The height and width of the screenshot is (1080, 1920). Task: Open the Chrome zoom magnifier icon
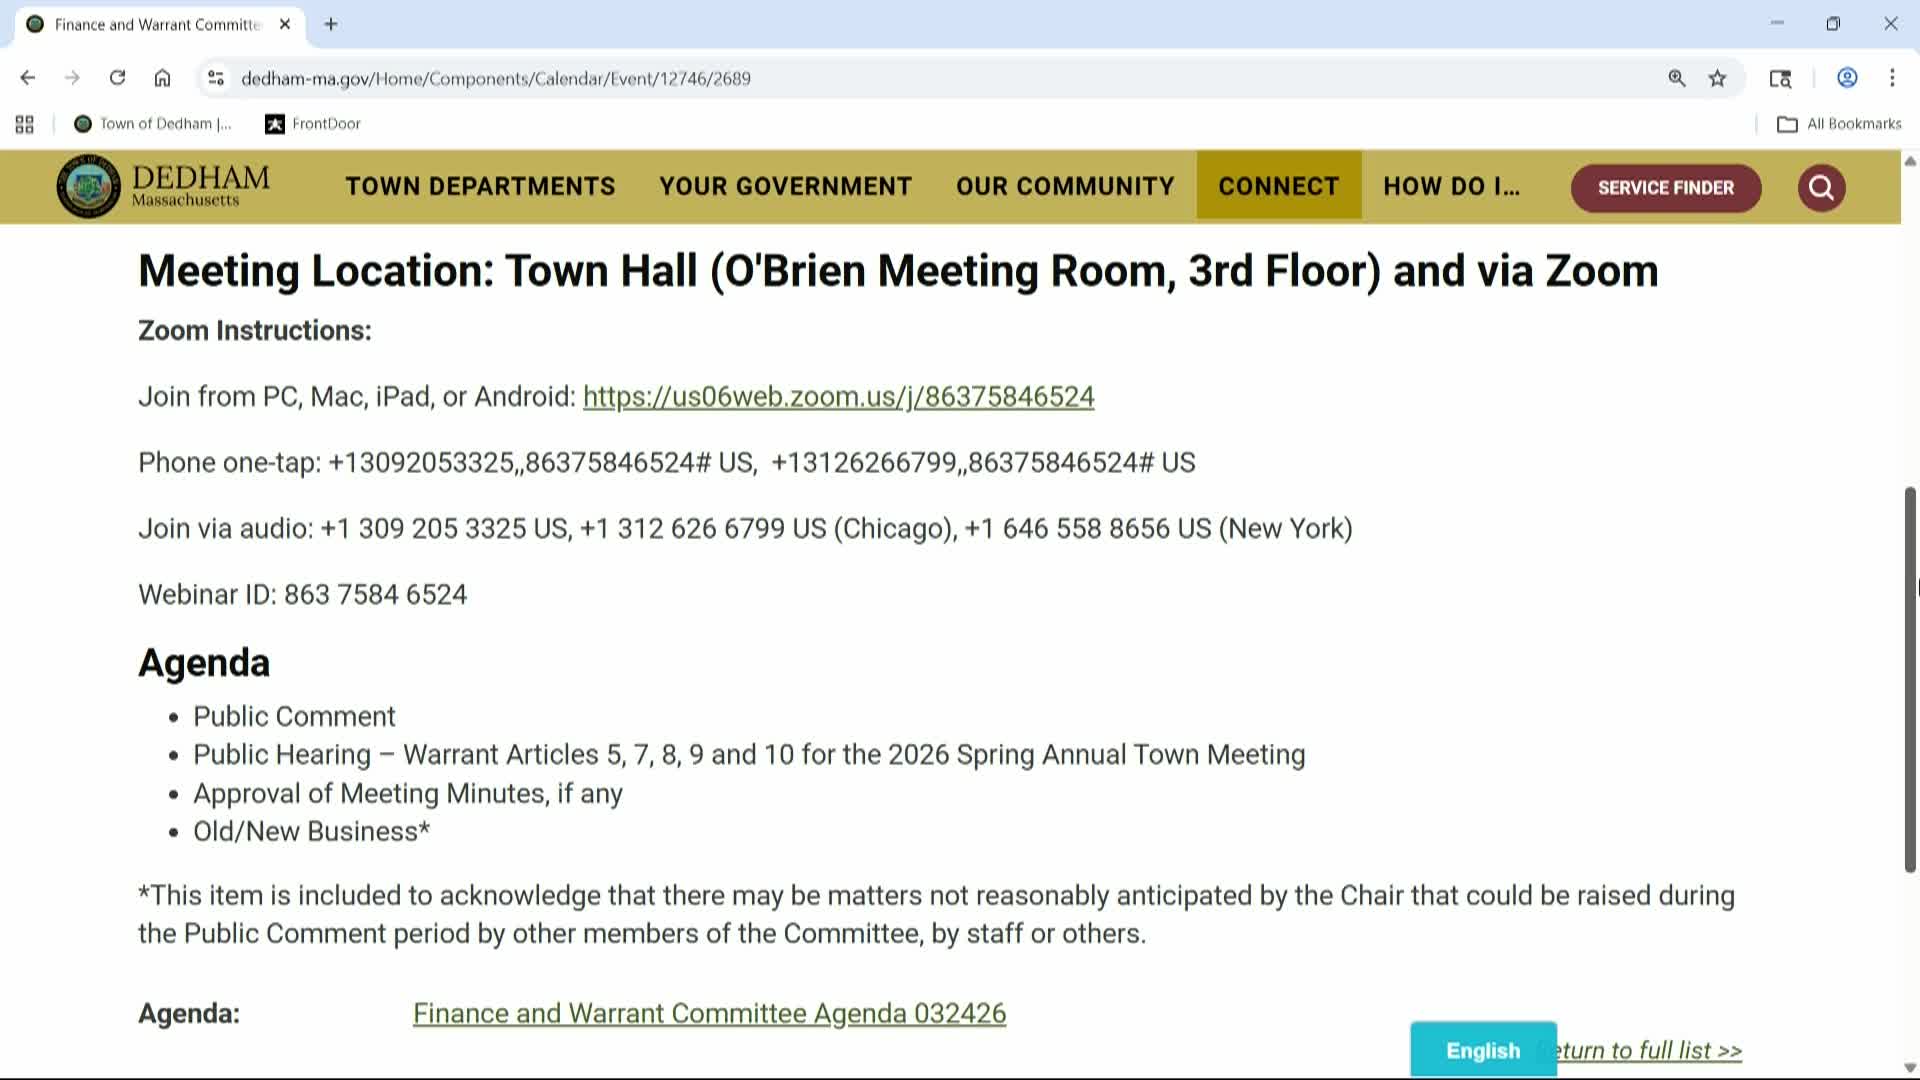click(1677, 78)
